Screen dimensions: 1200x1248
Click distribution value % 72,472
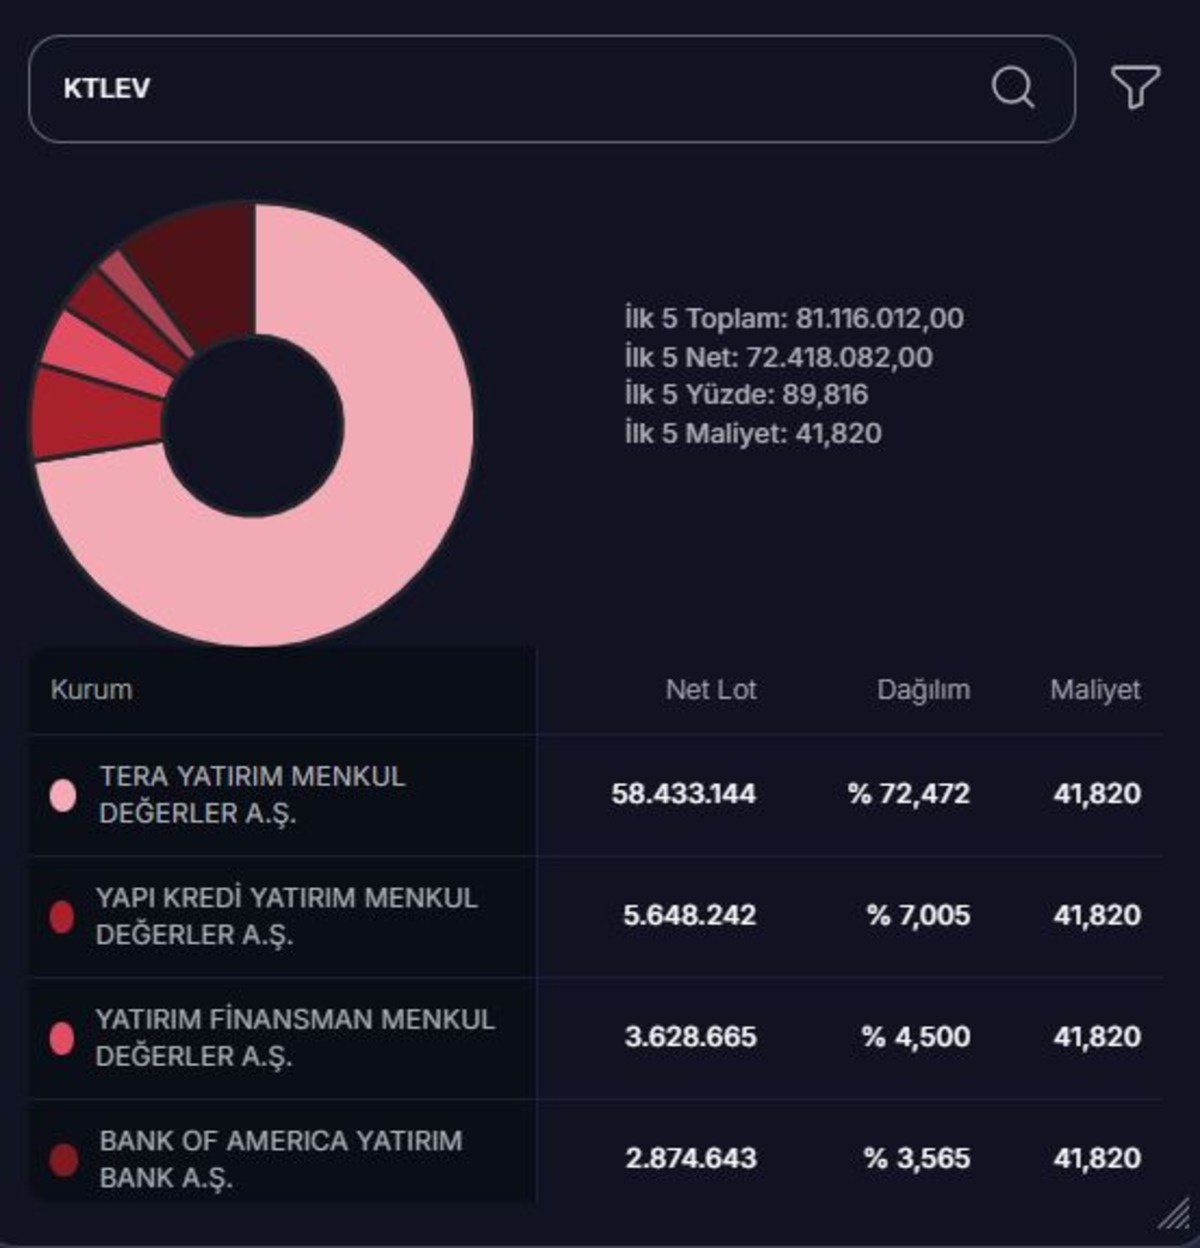pos(909,794)
